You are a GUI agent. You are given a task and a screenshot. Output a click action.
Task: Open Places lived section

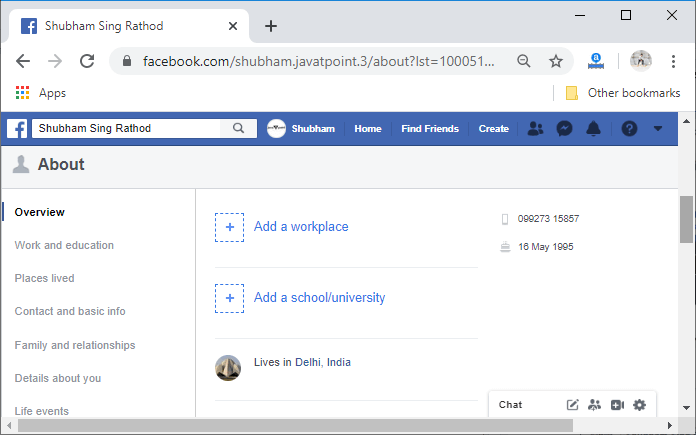click(44, 278)
